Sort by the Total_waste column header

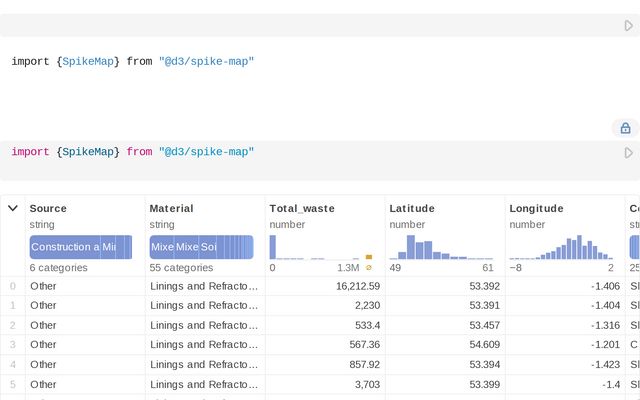point(302,208)
